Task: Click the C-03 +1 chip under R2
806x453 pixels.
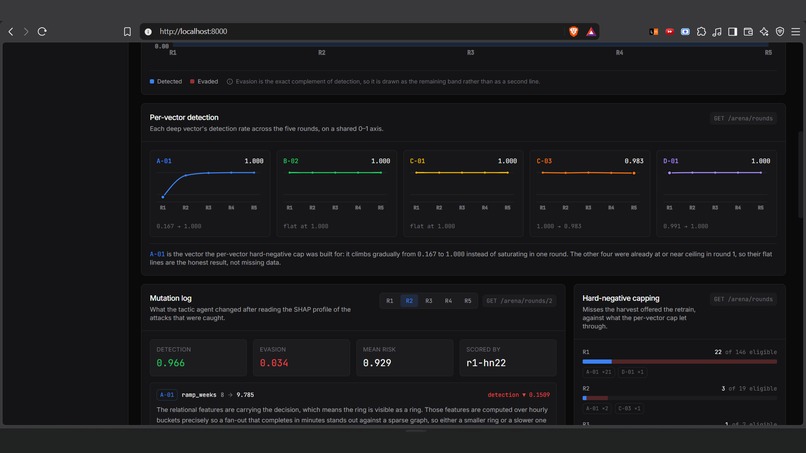Action: (x=629, y=408)
